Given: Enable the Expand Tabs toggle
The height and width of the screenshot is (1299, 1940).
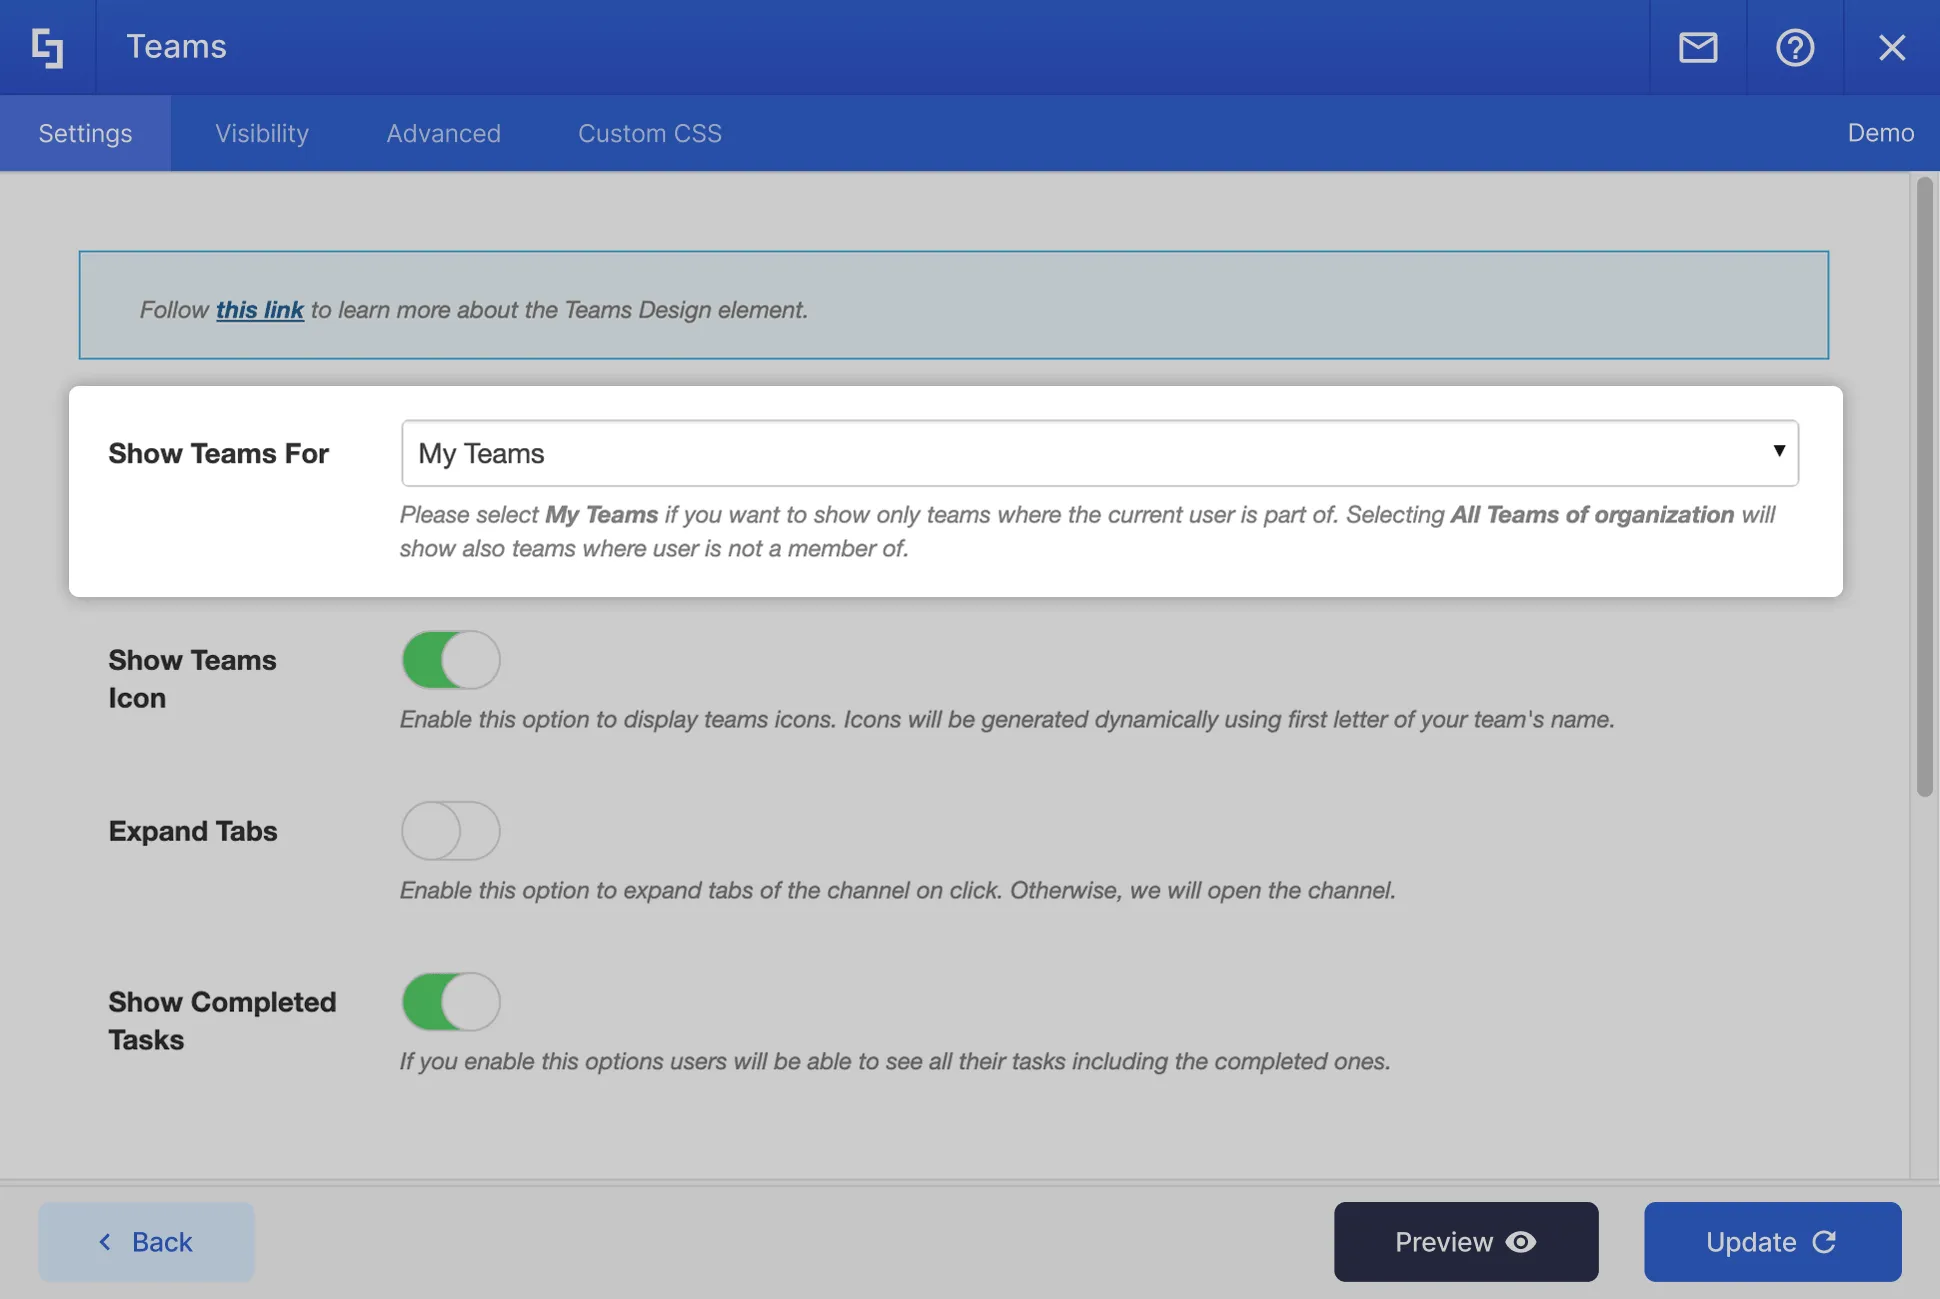Looking at the screenshot, I should tap(450, 831).
